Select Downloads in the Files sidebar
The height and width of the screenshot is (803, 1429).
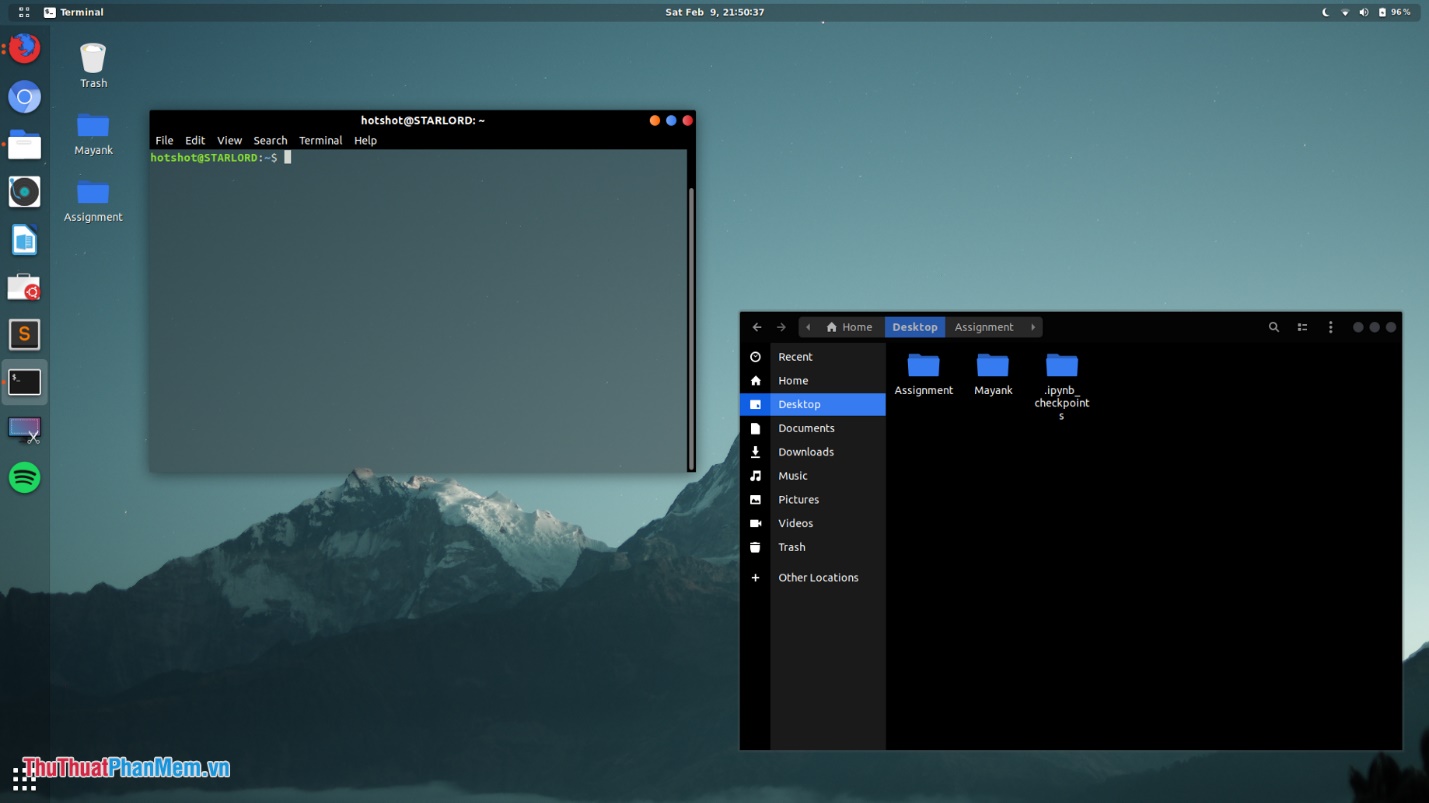805,452
